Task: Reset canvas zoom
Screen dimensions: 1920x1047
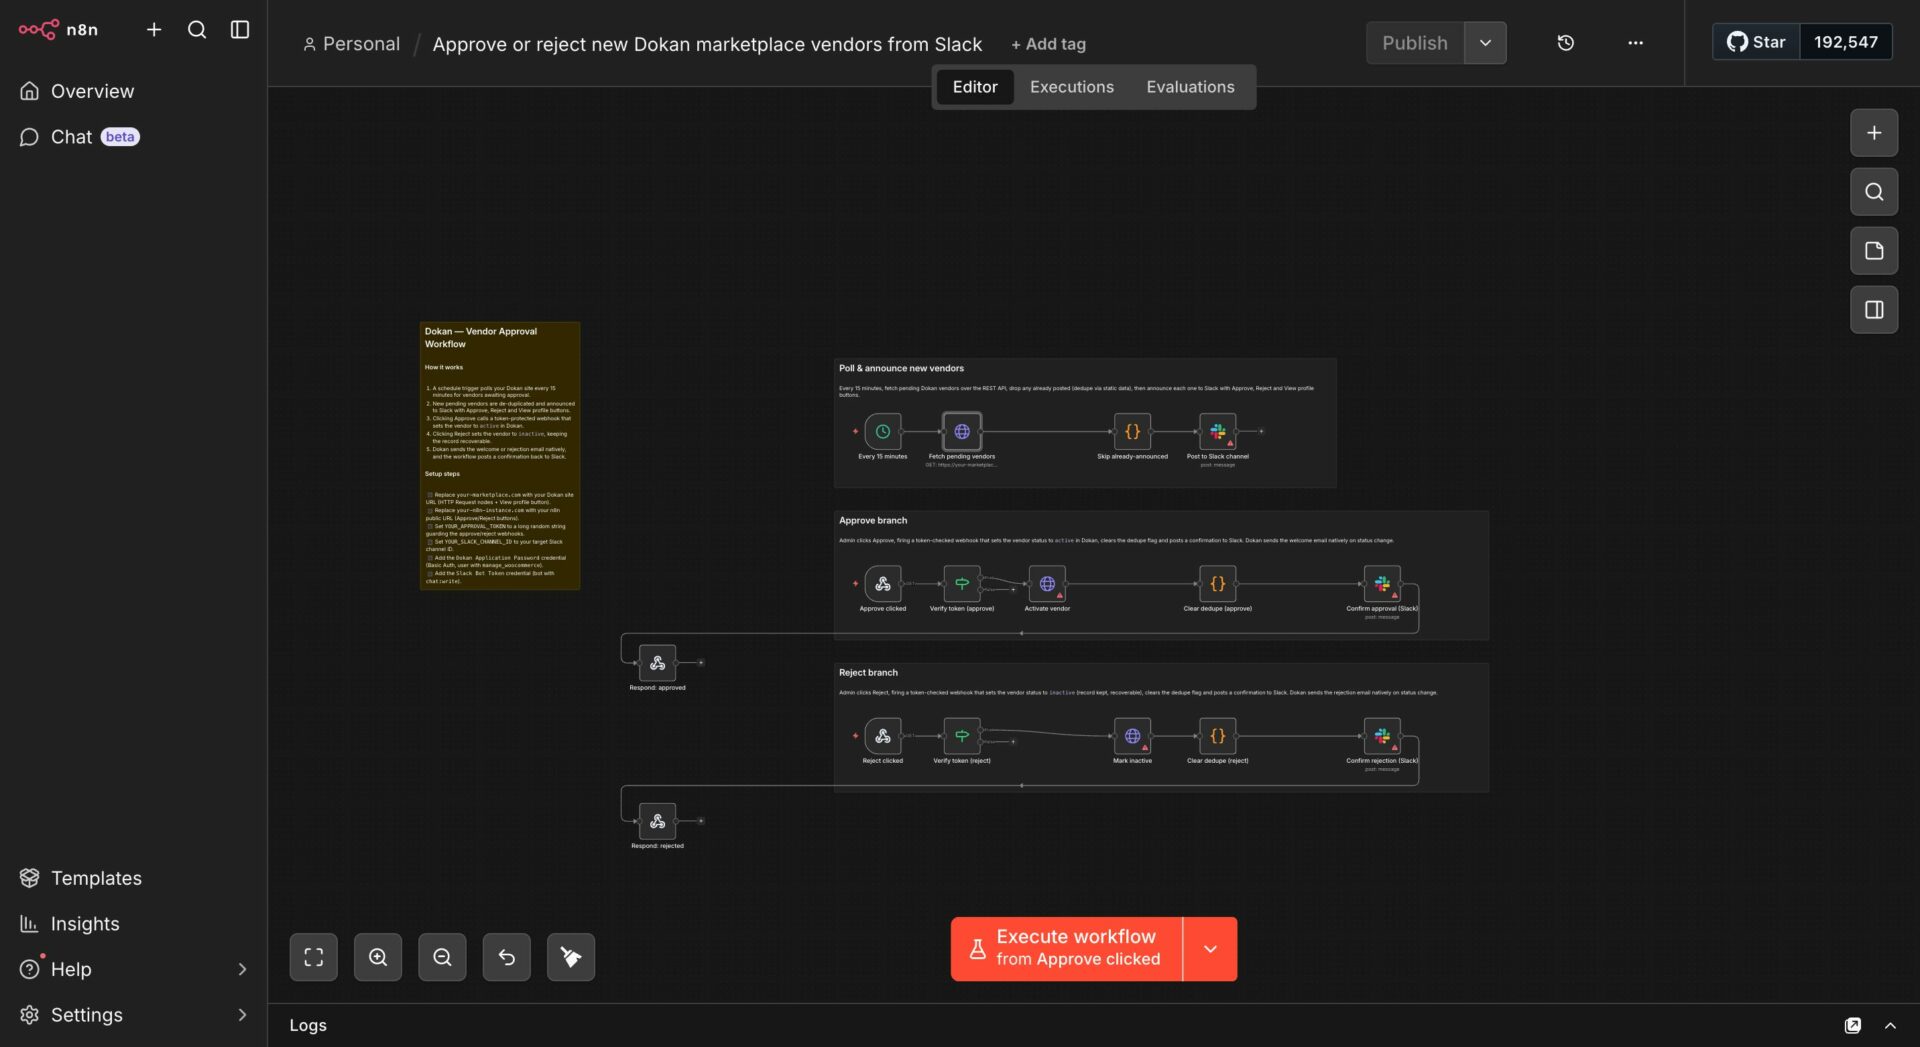Action: [507, 957]
